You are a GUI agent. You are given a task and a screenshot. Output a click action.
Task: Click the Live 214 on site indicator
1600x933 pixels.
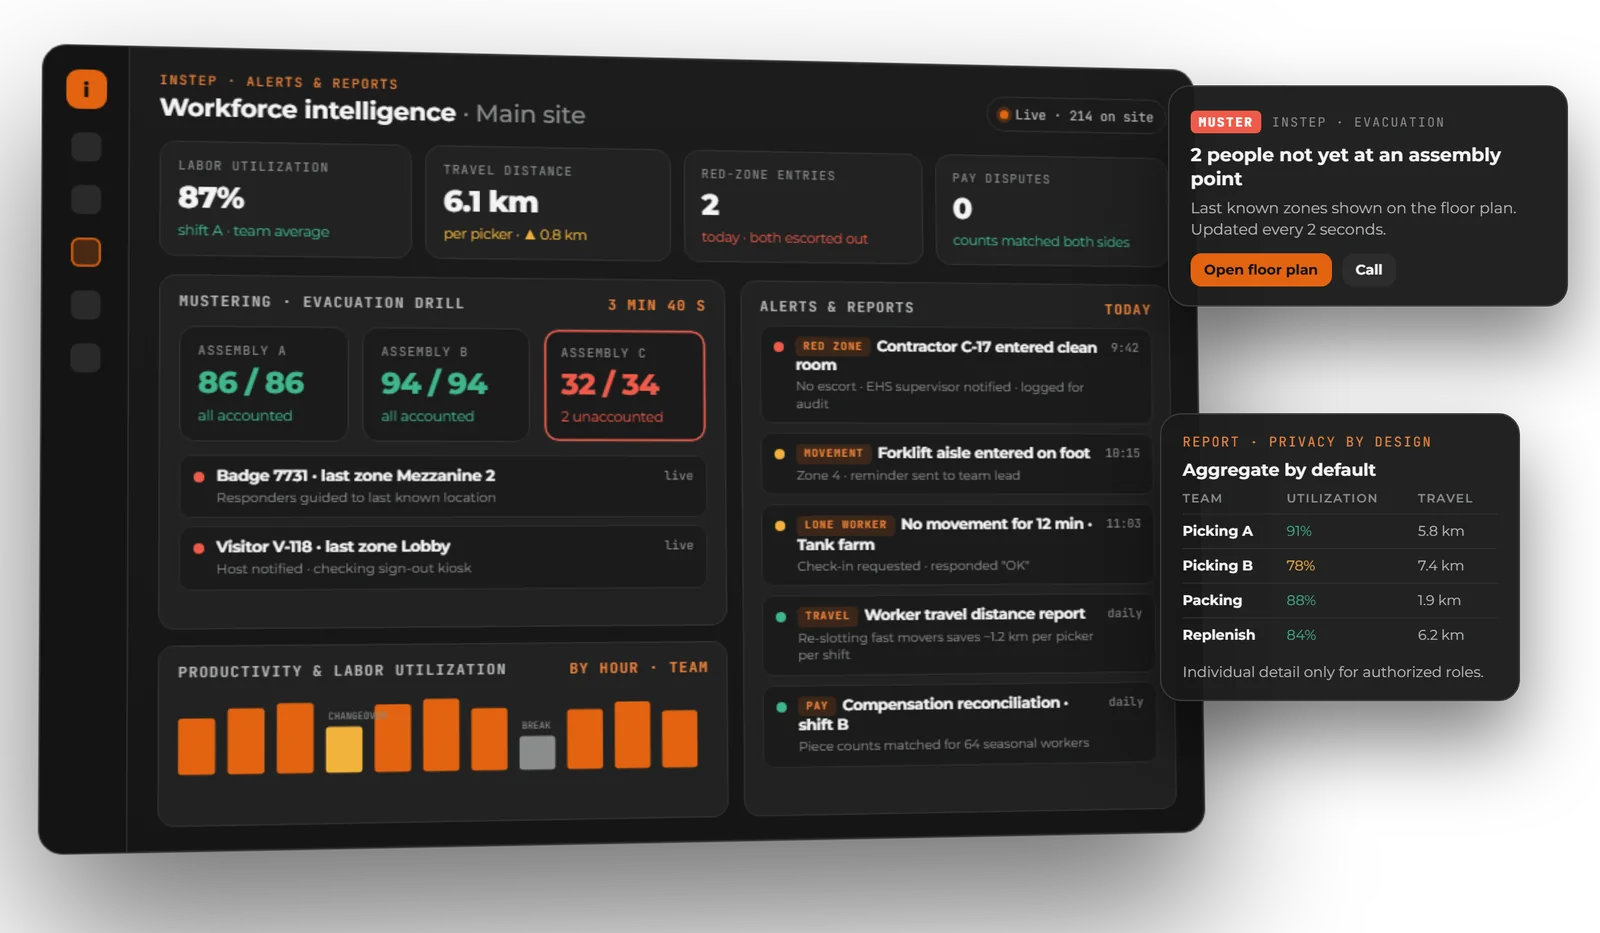pos(1075,116)
